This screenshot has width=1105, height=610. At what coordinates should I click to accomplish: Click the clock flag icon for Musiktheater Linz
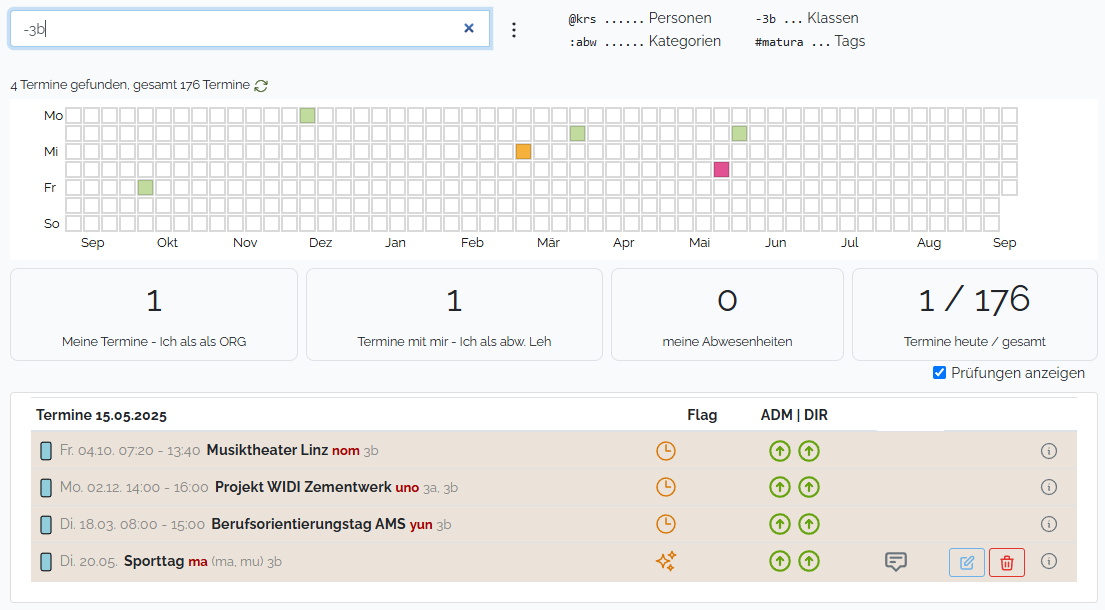(x=665, y=451)
